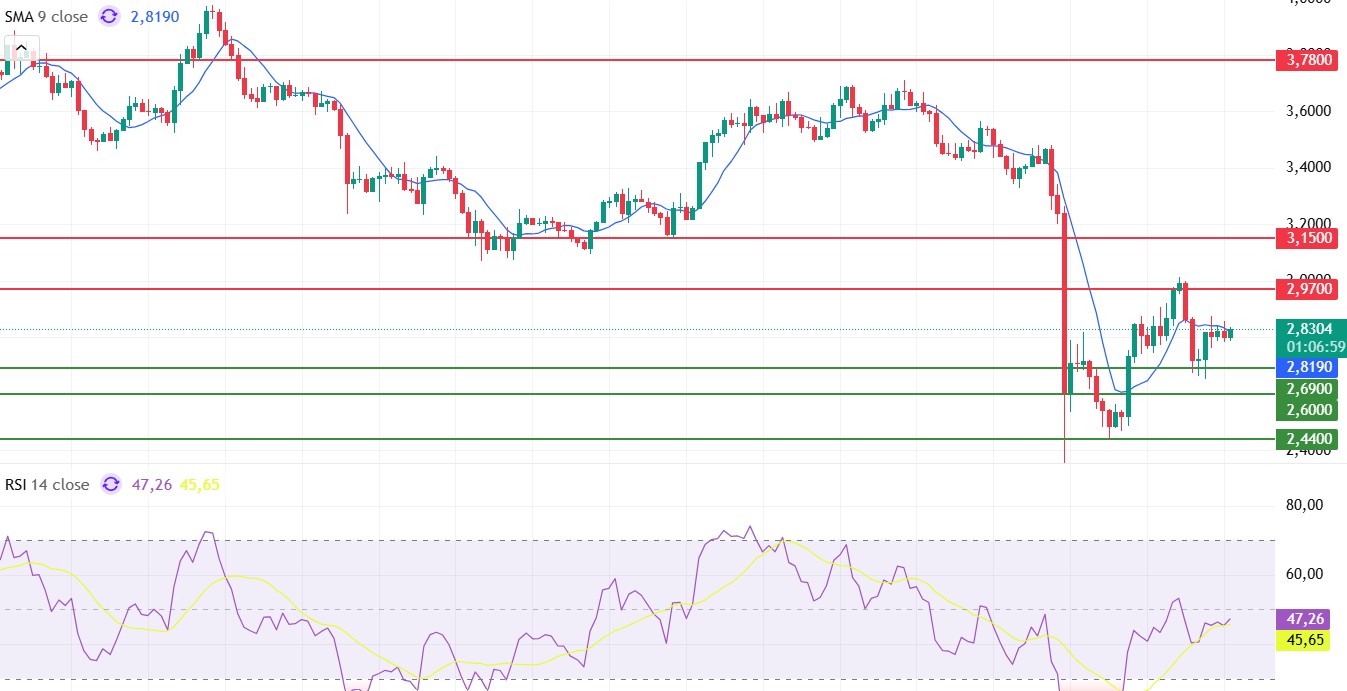Click the blue SMA 2,8190 axis label
Screen dimensions: 1347x691
pyautogui.click(x=1310, y=367)
